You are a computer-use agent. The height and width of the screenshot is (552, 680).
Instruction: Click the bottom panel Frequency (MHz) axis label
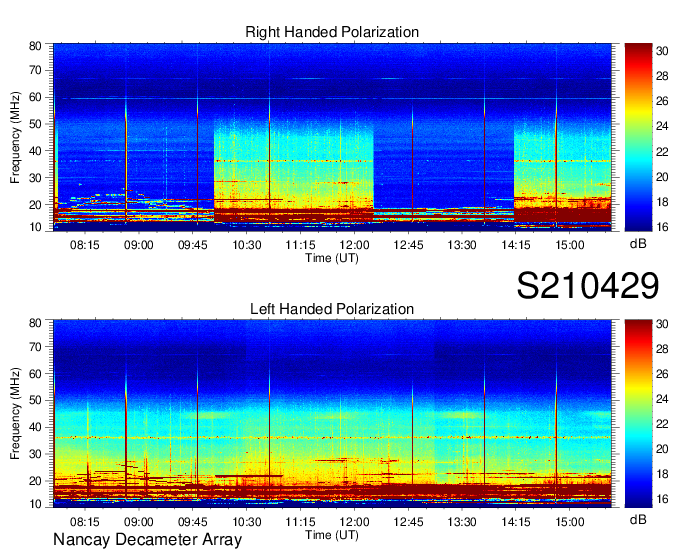tap(15, 414)
